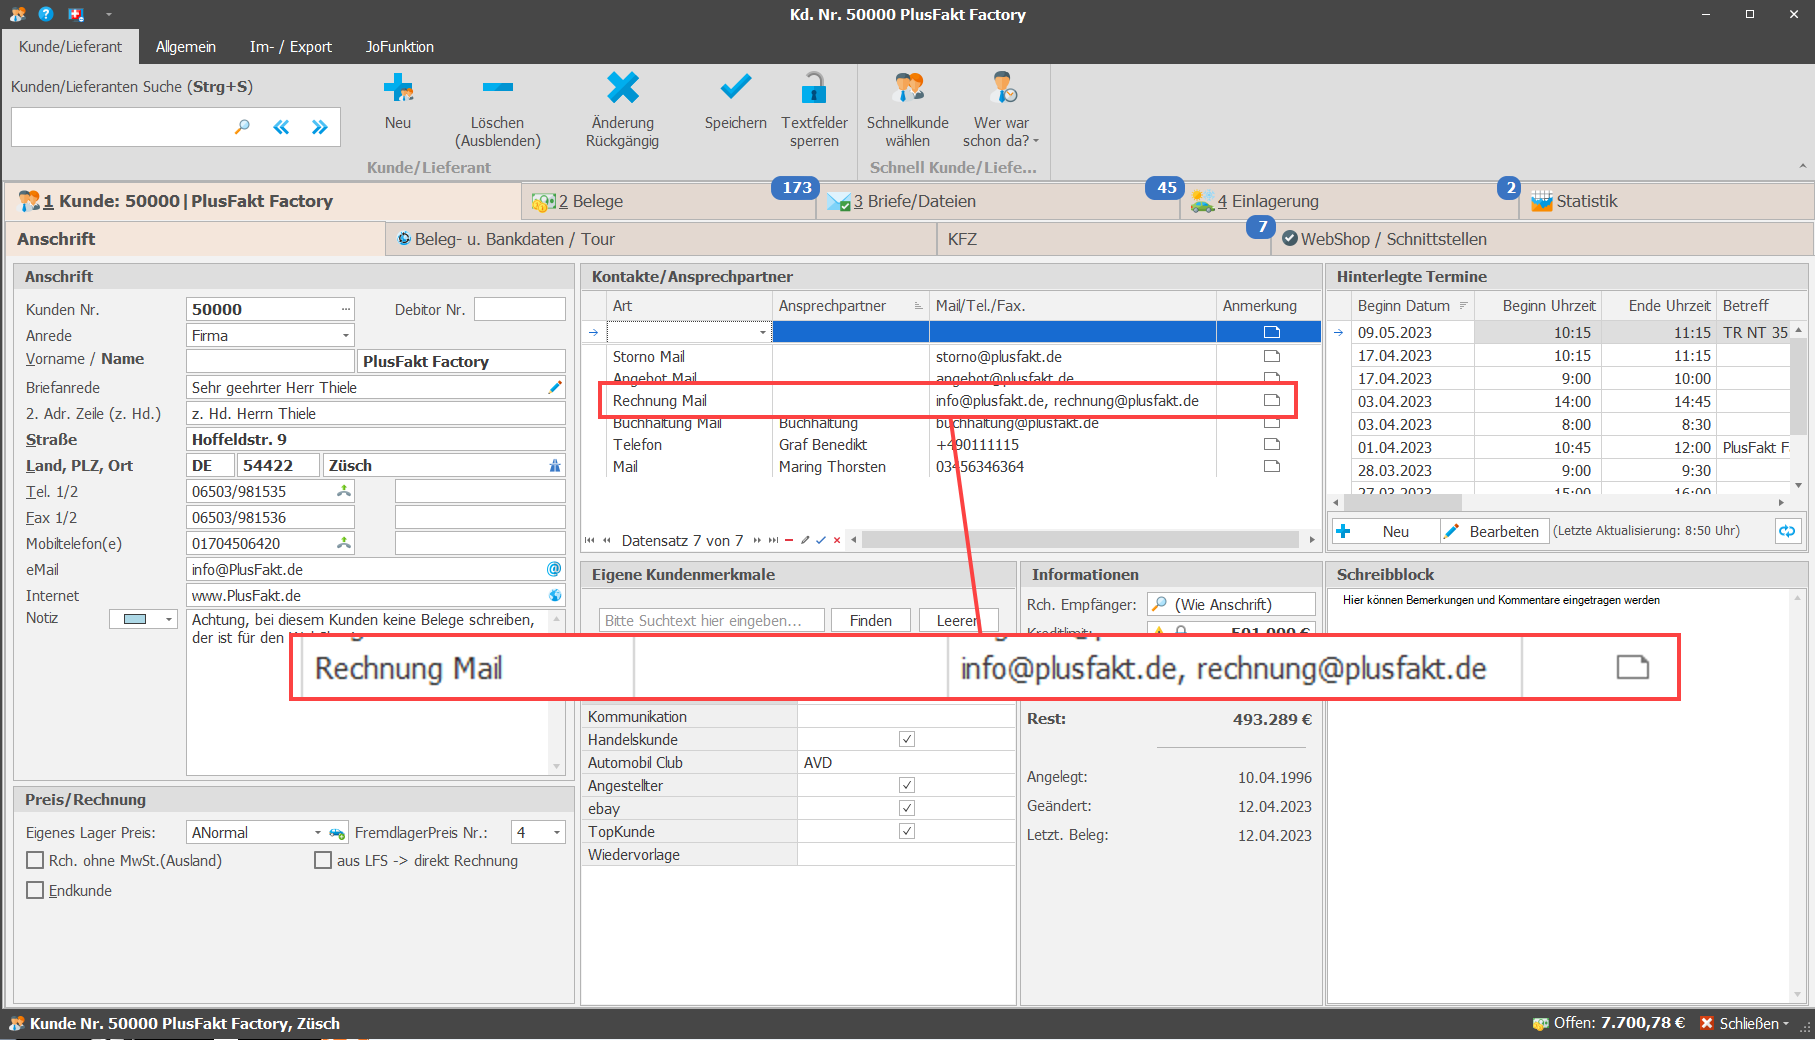Open the JoFunktion ribbon tab

(x=400, y=47)
